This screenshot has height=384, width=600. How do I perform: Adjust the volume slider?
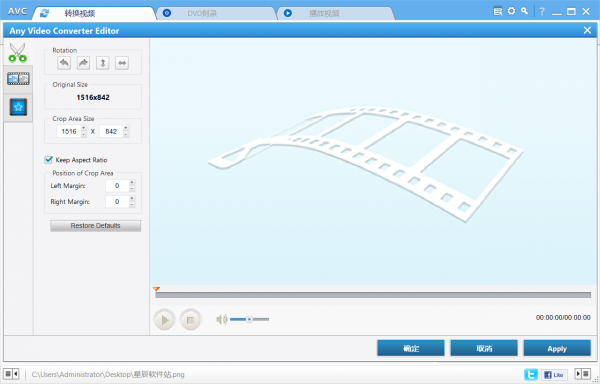click(249, 319)
